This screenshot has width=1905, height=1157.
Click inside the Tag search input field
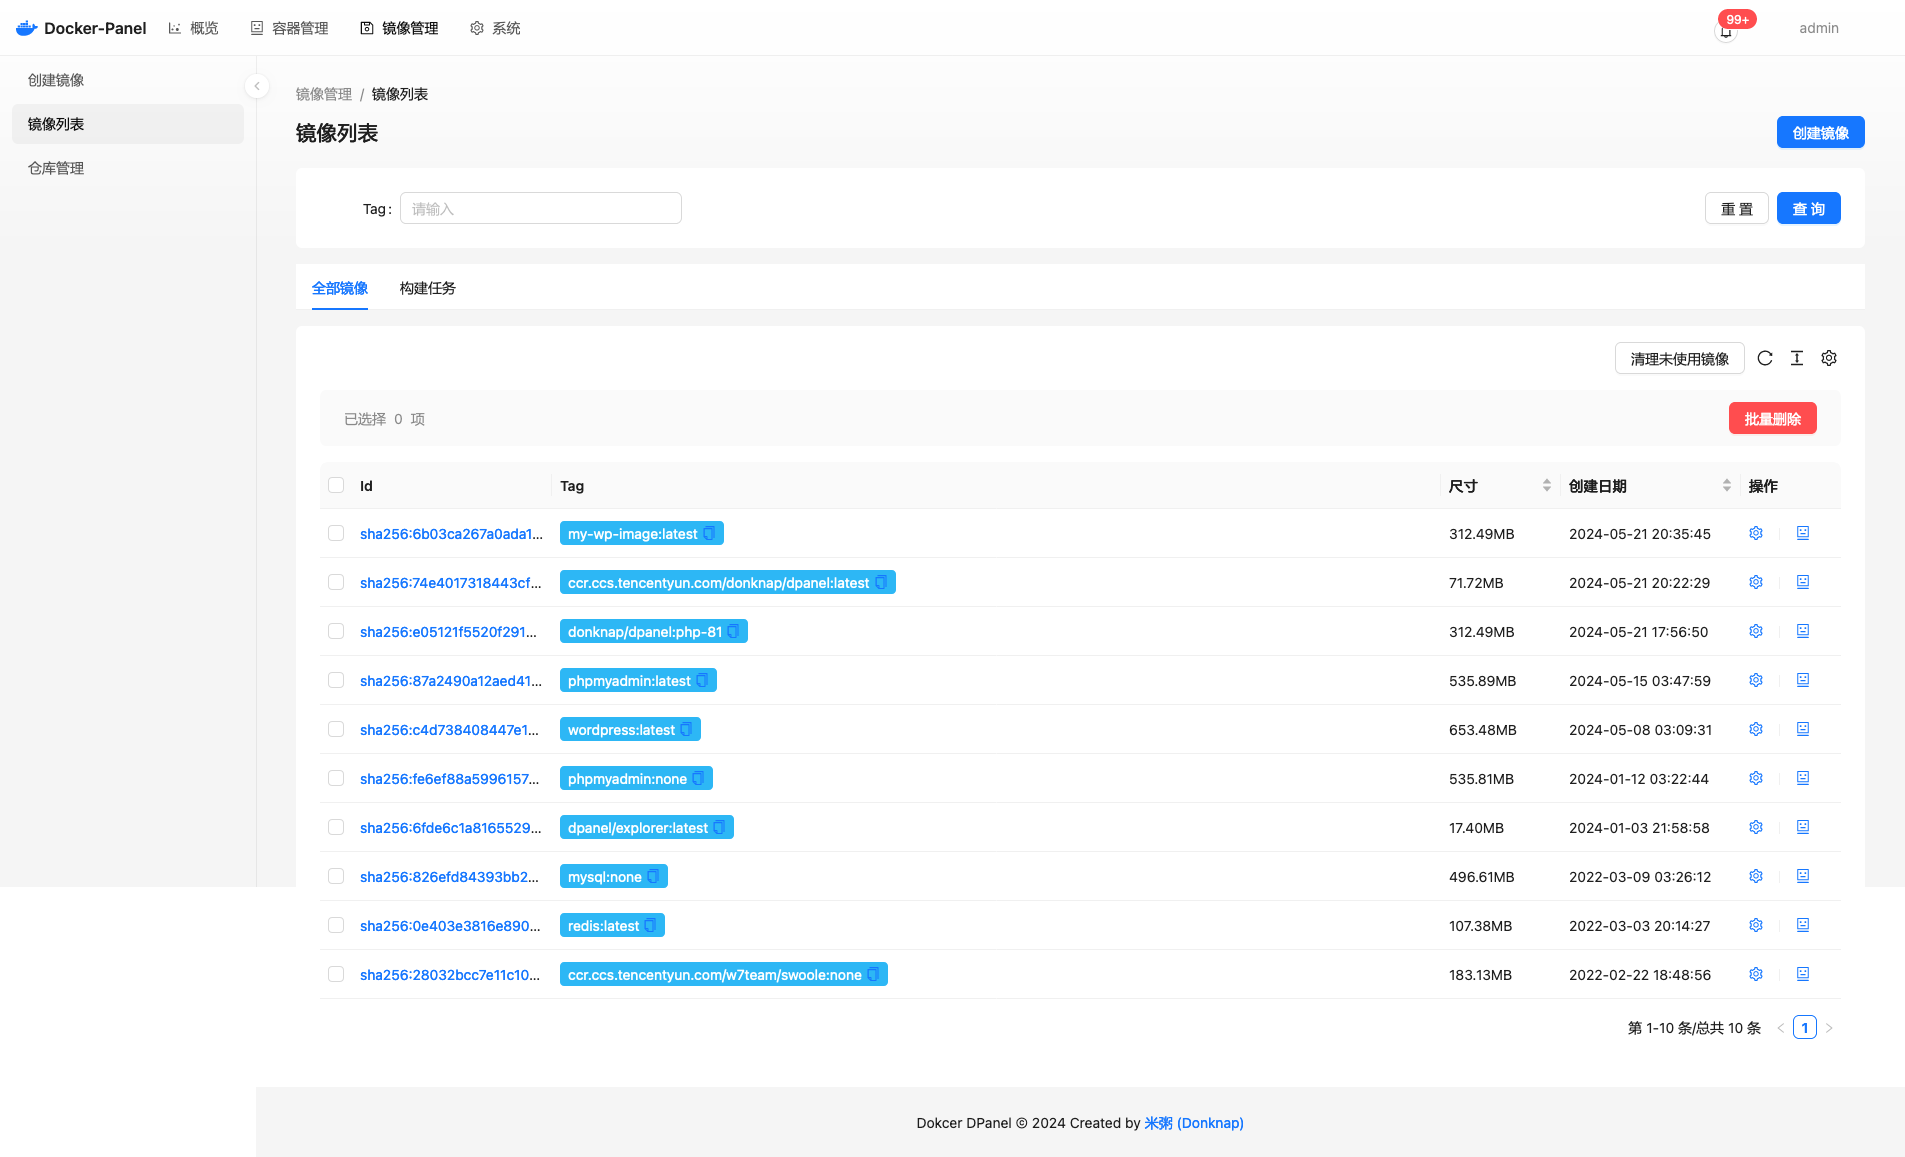[x=540, y=208]
